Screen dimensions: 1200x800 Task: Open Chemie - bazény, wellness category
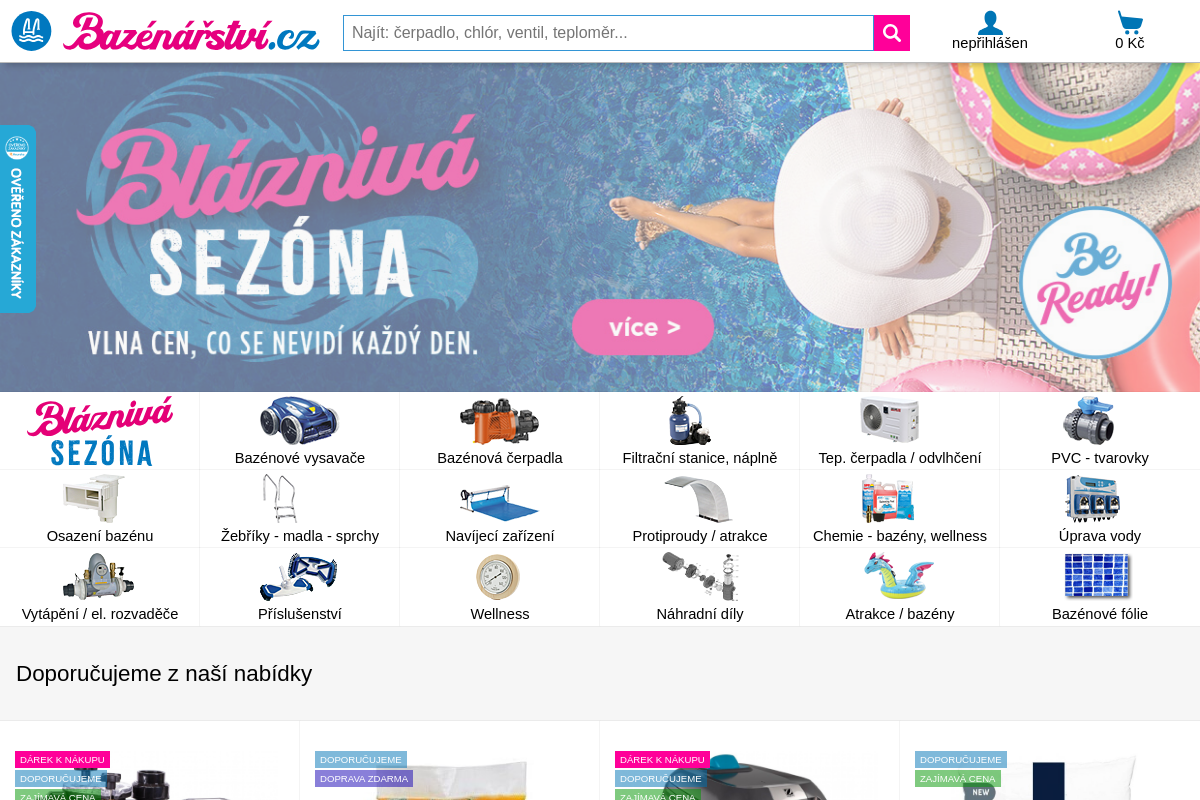pos(900,510)
